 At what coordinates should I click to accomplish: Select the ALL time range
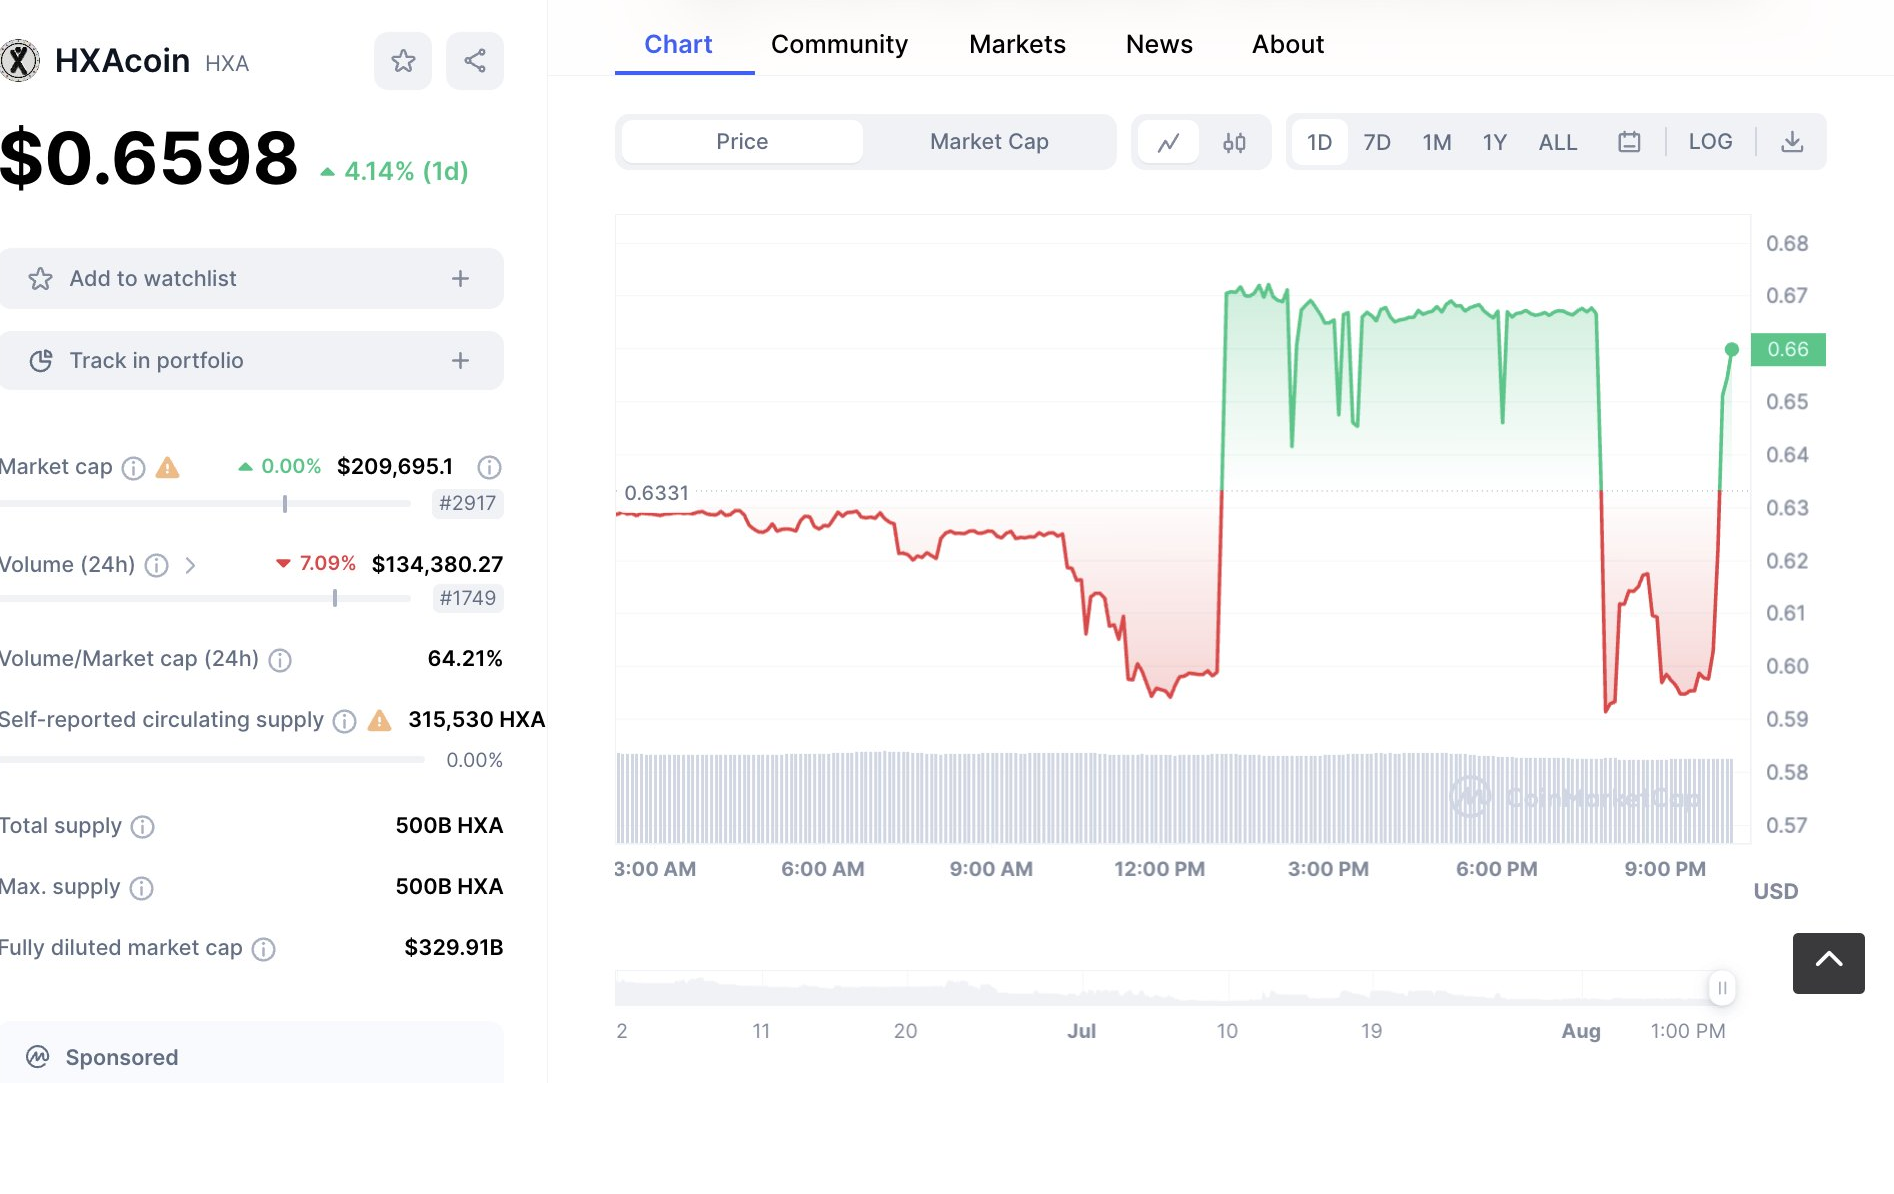1557,142
